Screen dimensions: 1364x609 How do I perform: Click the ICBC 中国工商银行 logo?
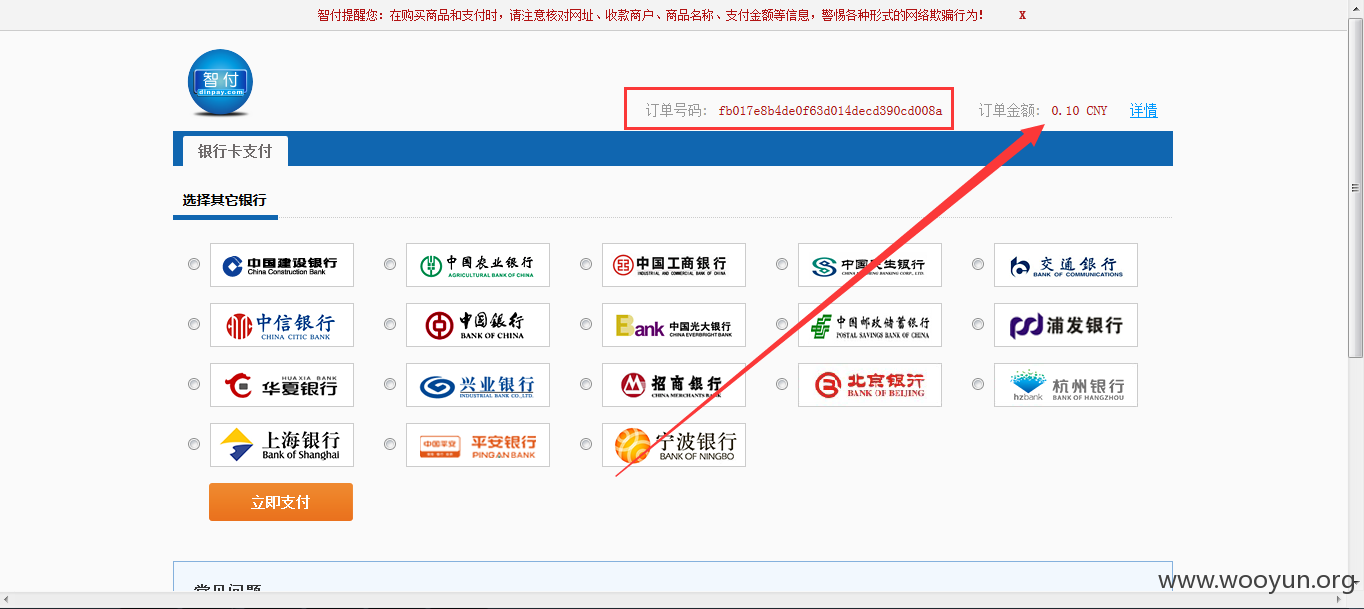pos(674,265)
